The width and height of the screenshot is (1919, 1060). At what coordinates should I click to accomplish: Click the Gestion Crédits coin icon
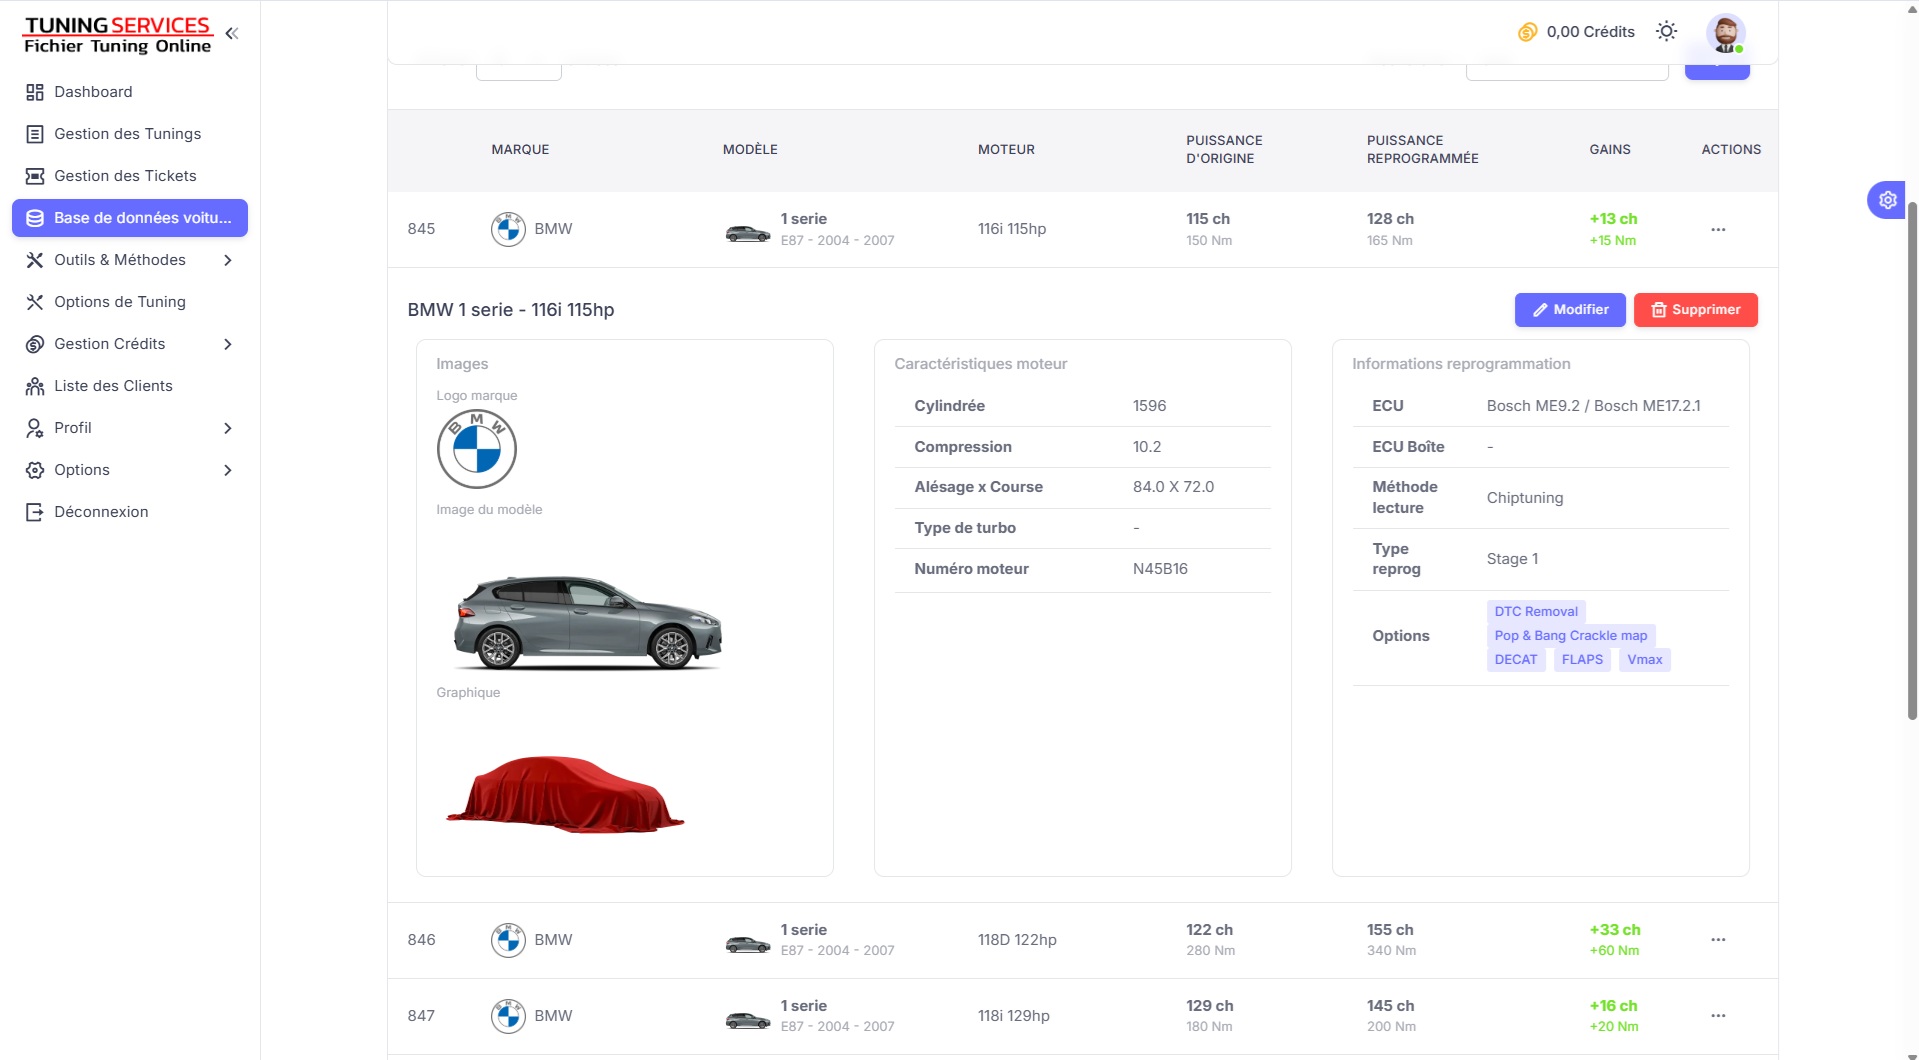35,344
